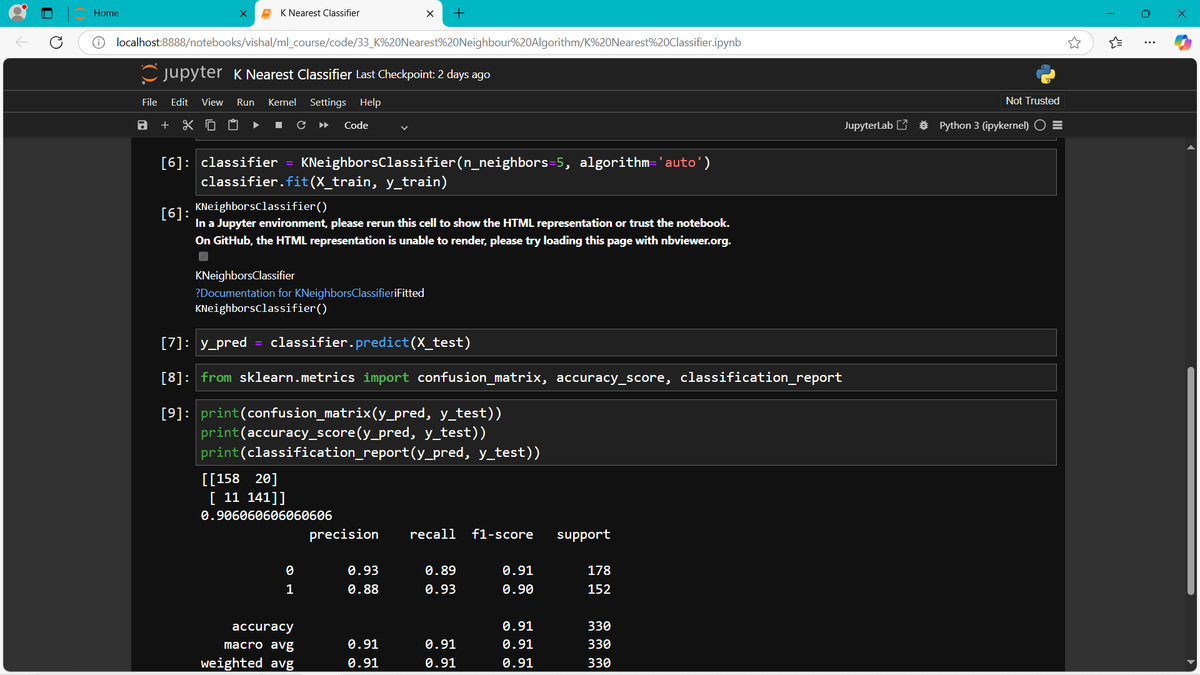Open the View menu
This screenshot has height=675, width=1200.
click(212, 102)
